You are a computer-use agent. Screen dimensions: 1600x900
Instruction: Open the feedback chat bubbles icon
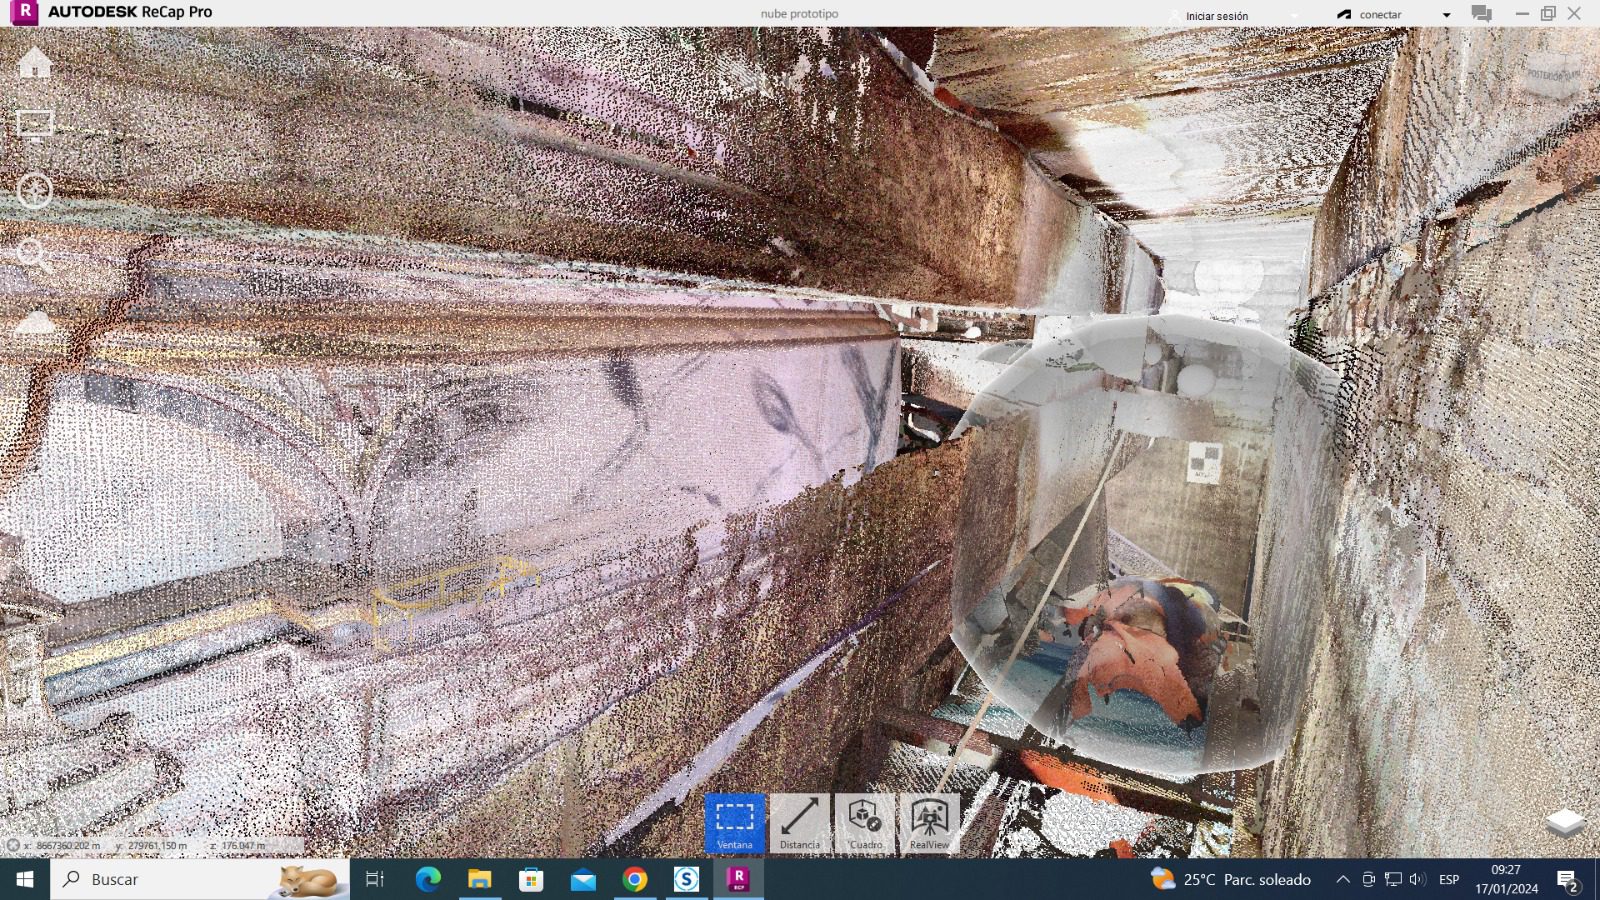coord(1481,14)
